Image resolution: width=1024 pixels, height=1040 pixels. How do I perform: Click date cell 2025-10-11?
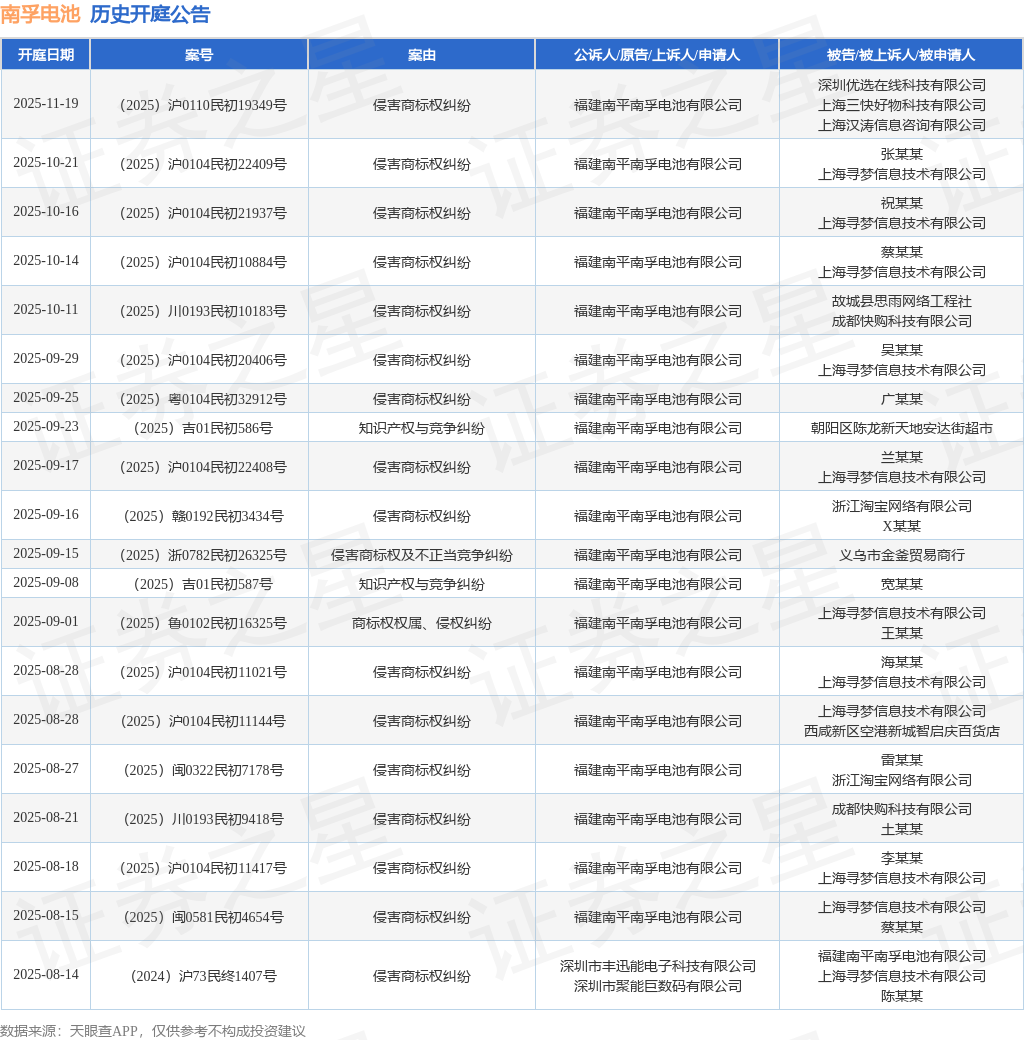point(46,310)
